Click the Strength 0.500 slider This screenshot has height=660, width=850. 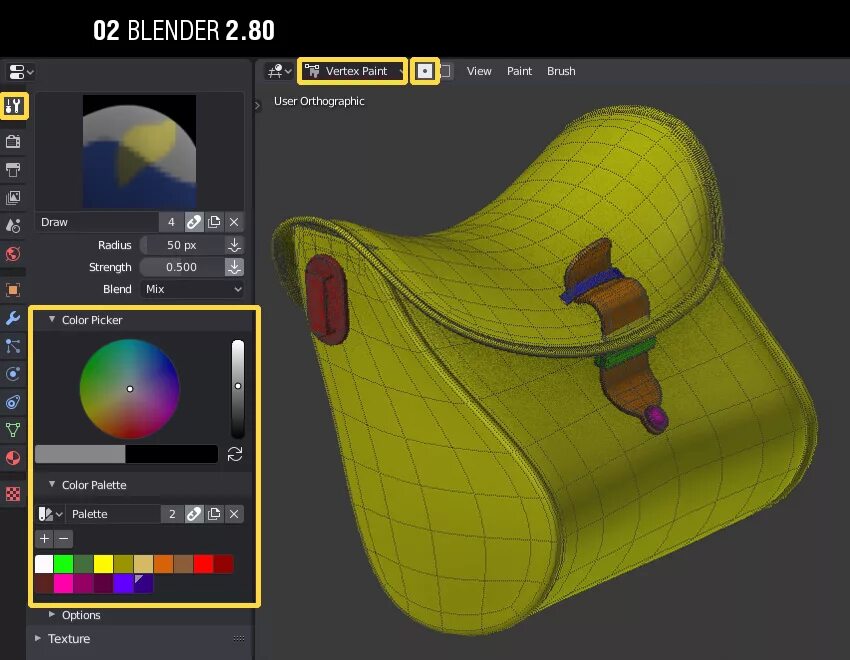coord(182,267)
